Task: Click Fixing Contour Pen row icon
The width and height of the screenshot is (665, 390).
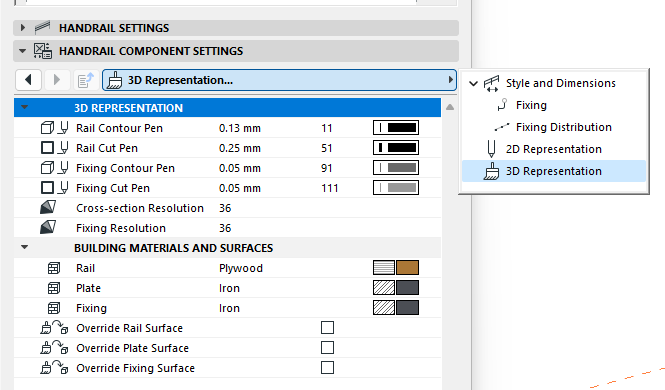Action: pos(55,167)
